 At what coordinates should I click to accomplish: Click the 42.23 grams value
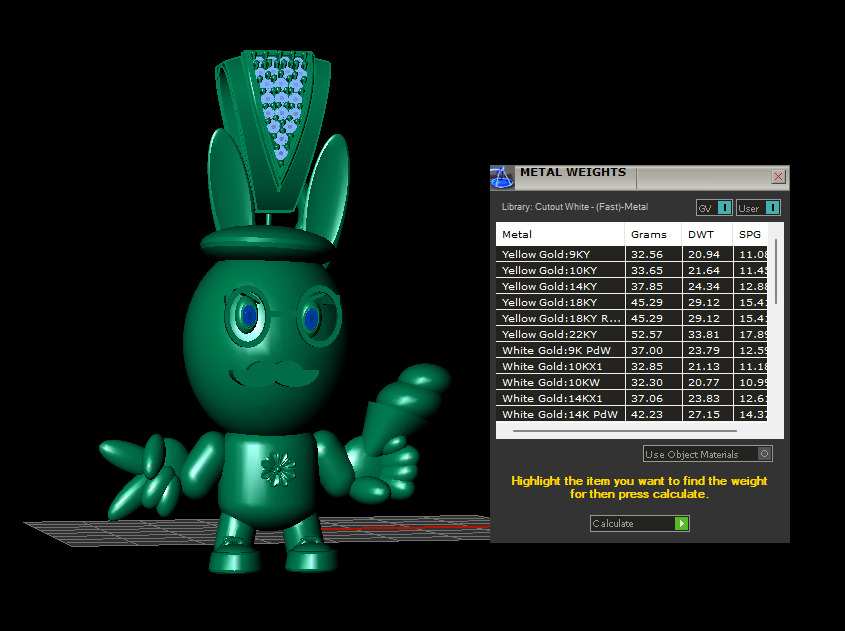(x=647, y=414)
